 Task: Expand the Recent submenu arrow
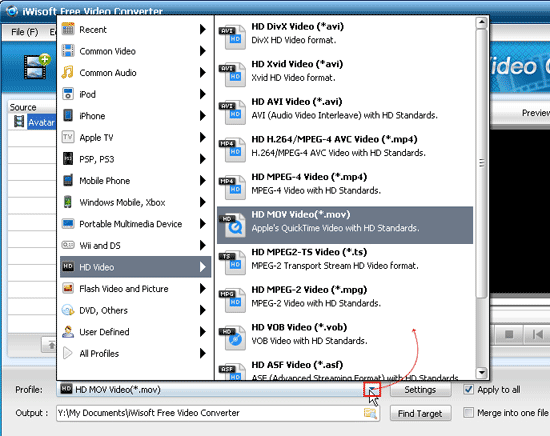pos(202,29)
